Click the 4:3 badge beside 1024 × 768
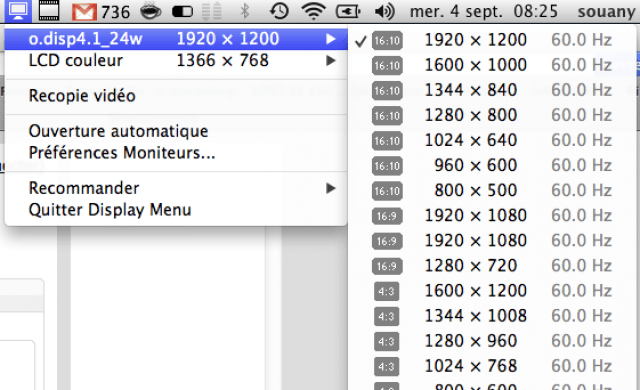640x390 pixels. [x=386, y=367]
